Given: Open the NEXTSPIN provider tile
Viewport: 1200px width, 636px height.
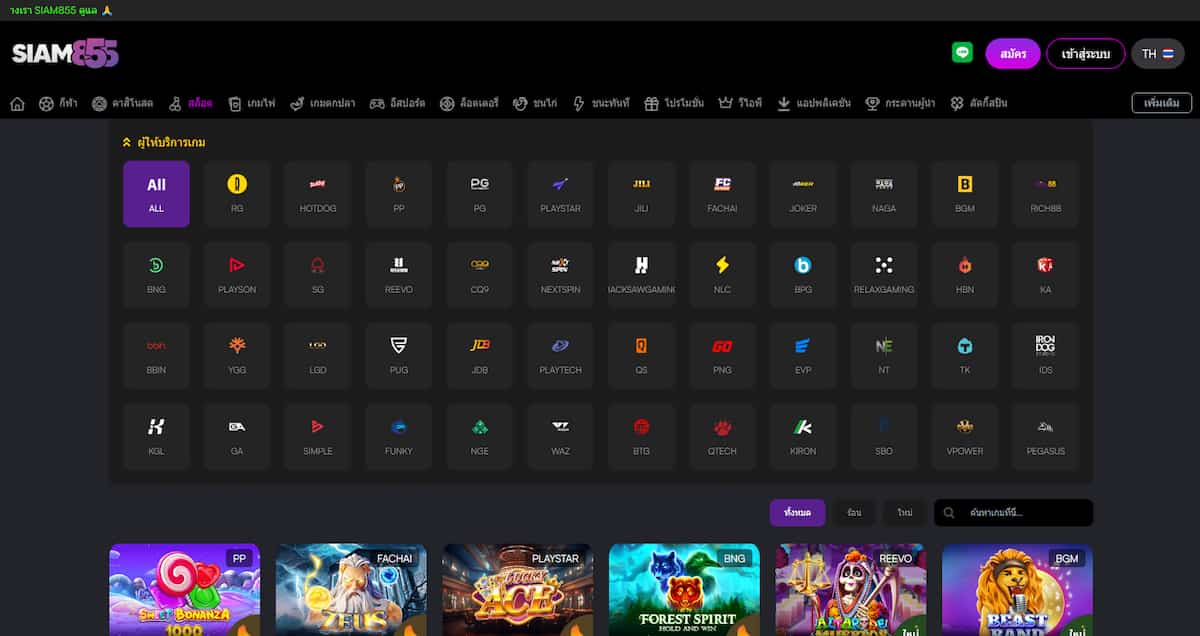Looking at the screenshot, I should tap(560, 274).
